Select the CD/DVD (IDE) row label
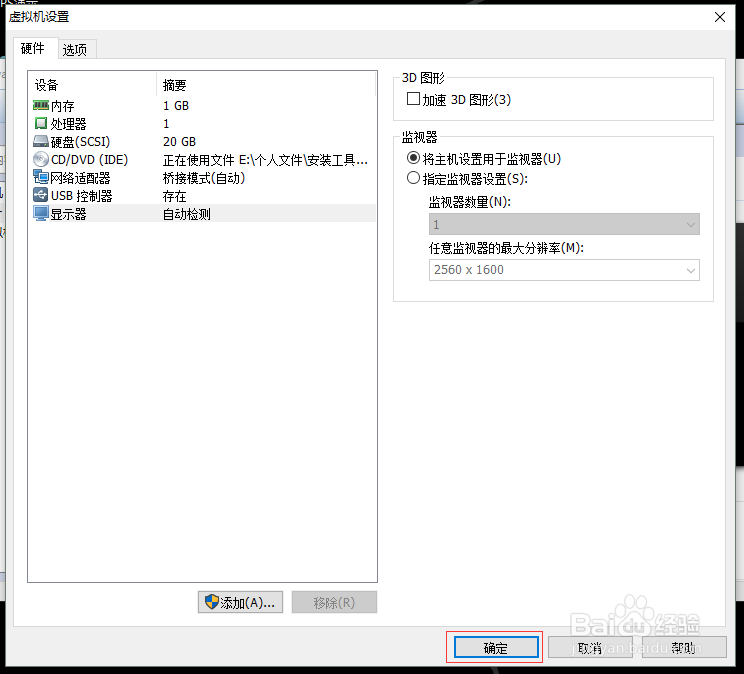The image size is (744, 674). 89,160
